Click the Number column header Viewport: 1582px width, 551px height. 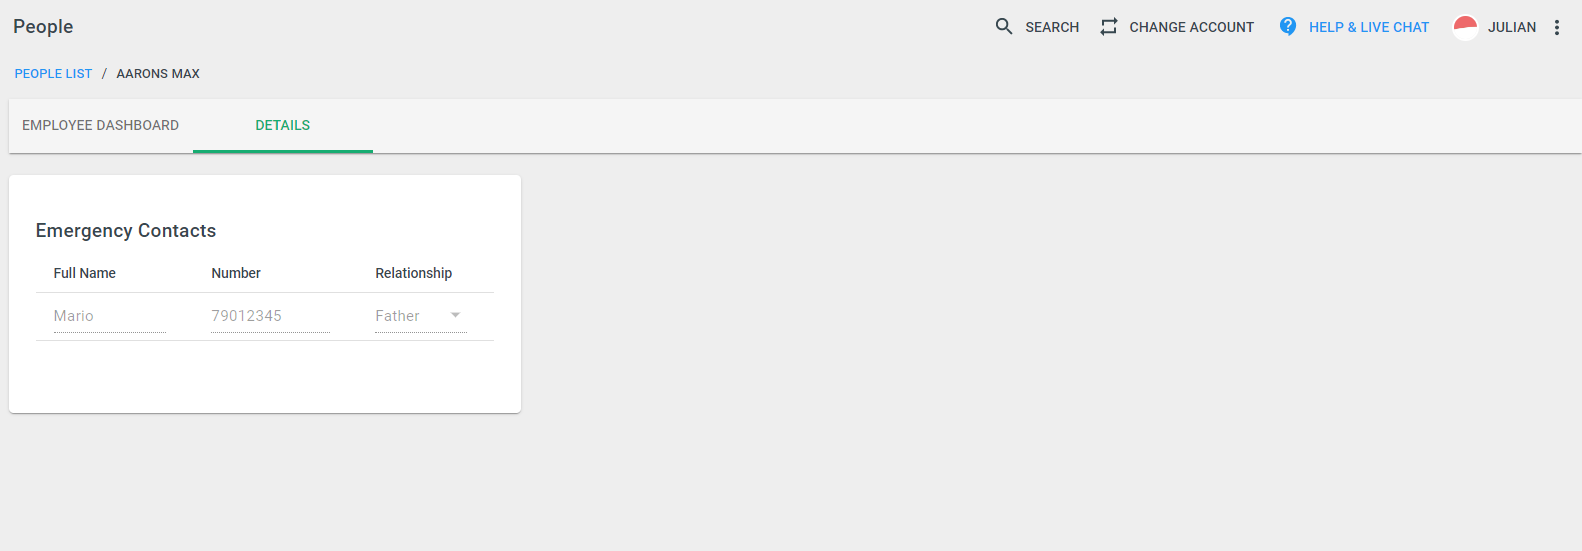(236, 273)
